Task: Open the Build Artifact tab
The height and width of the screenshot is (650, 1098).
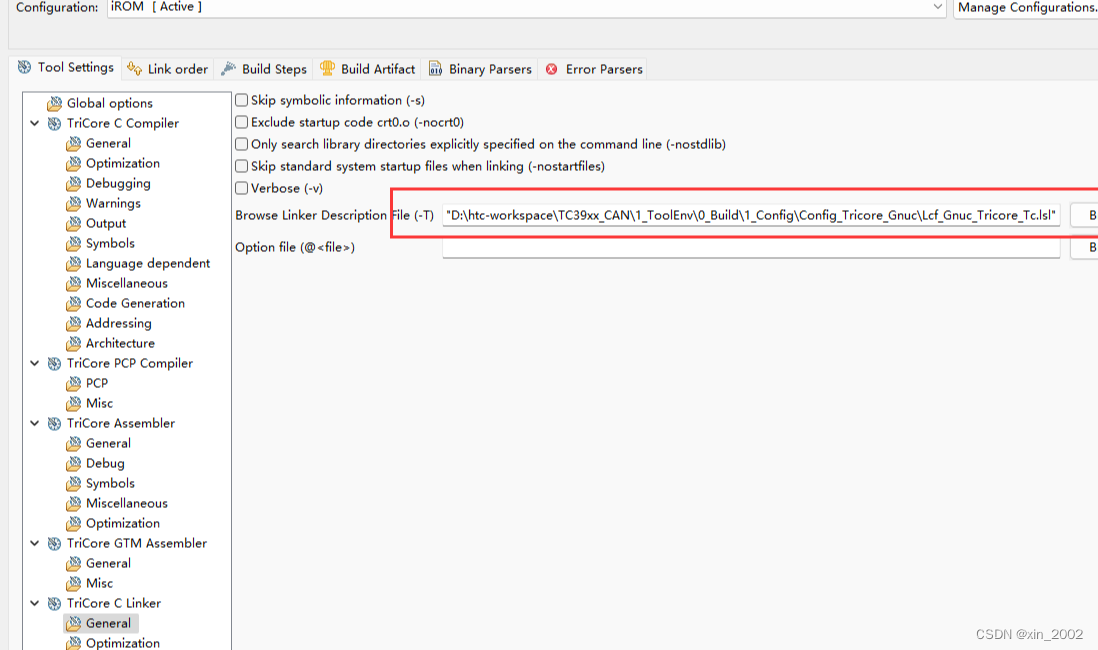Action: [368, 69]
